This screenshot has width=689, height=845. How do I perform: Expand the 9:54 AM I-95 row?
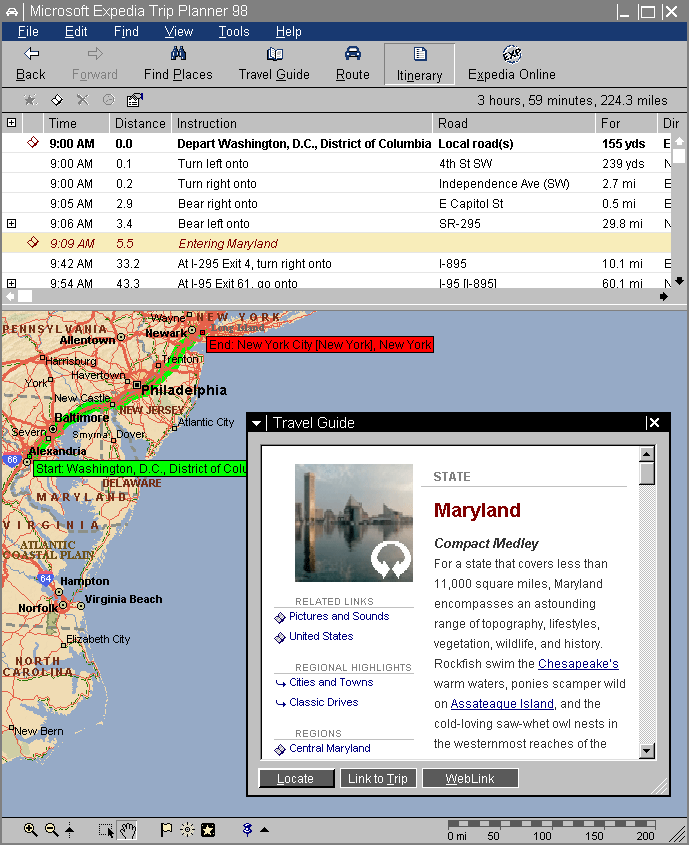click(11, 283)
